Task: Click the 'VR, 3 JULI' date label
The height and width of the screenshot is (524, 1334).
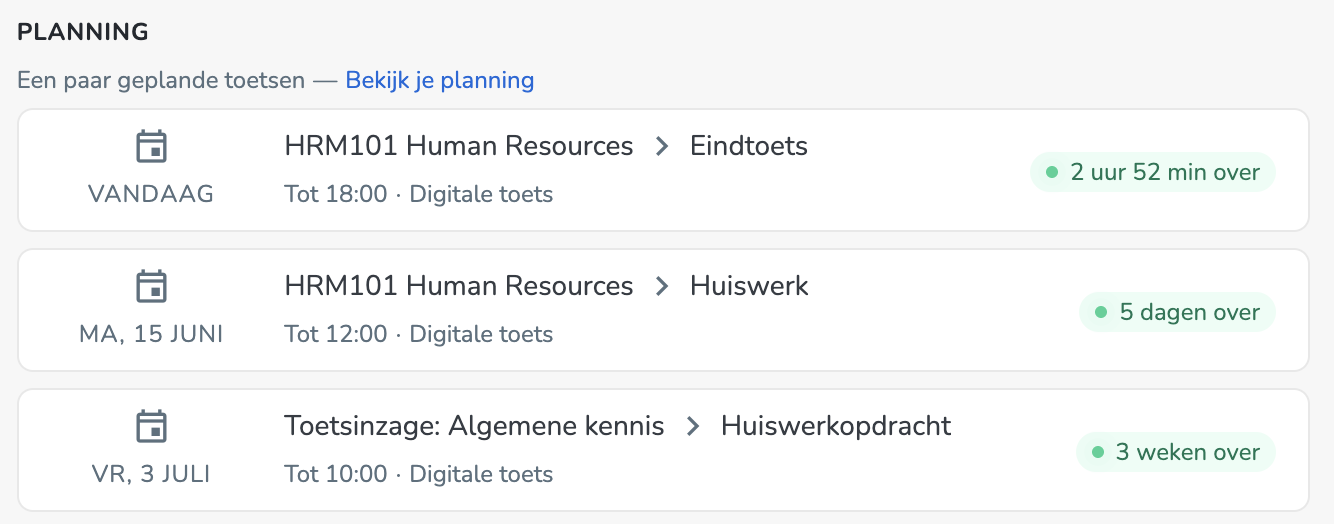Action: tap(151, 474)
